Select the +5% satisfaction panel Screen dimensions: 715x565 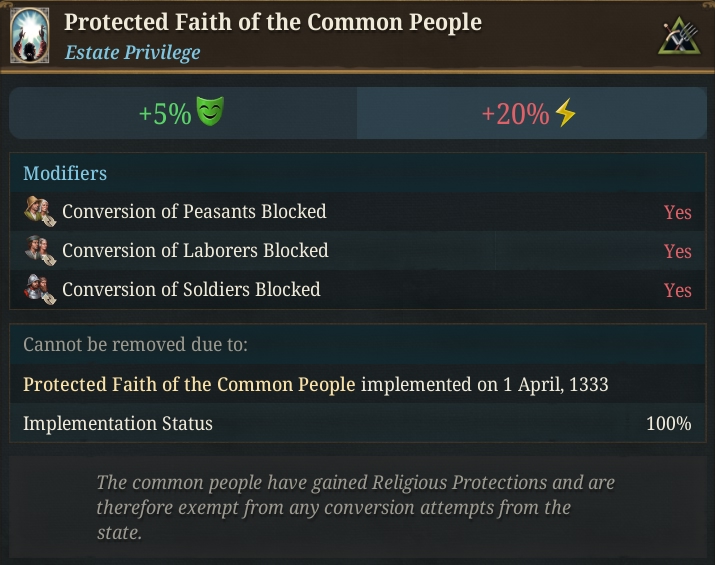tap(183, 113)
